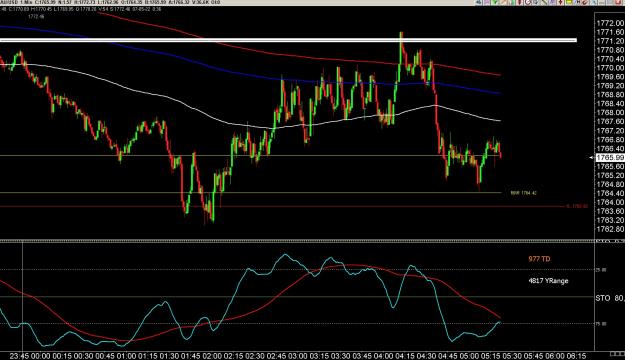Click the current price marker 1765.99
Viewport: 625px width, 360px height.
pyautogui.click(x=609, y=157)
